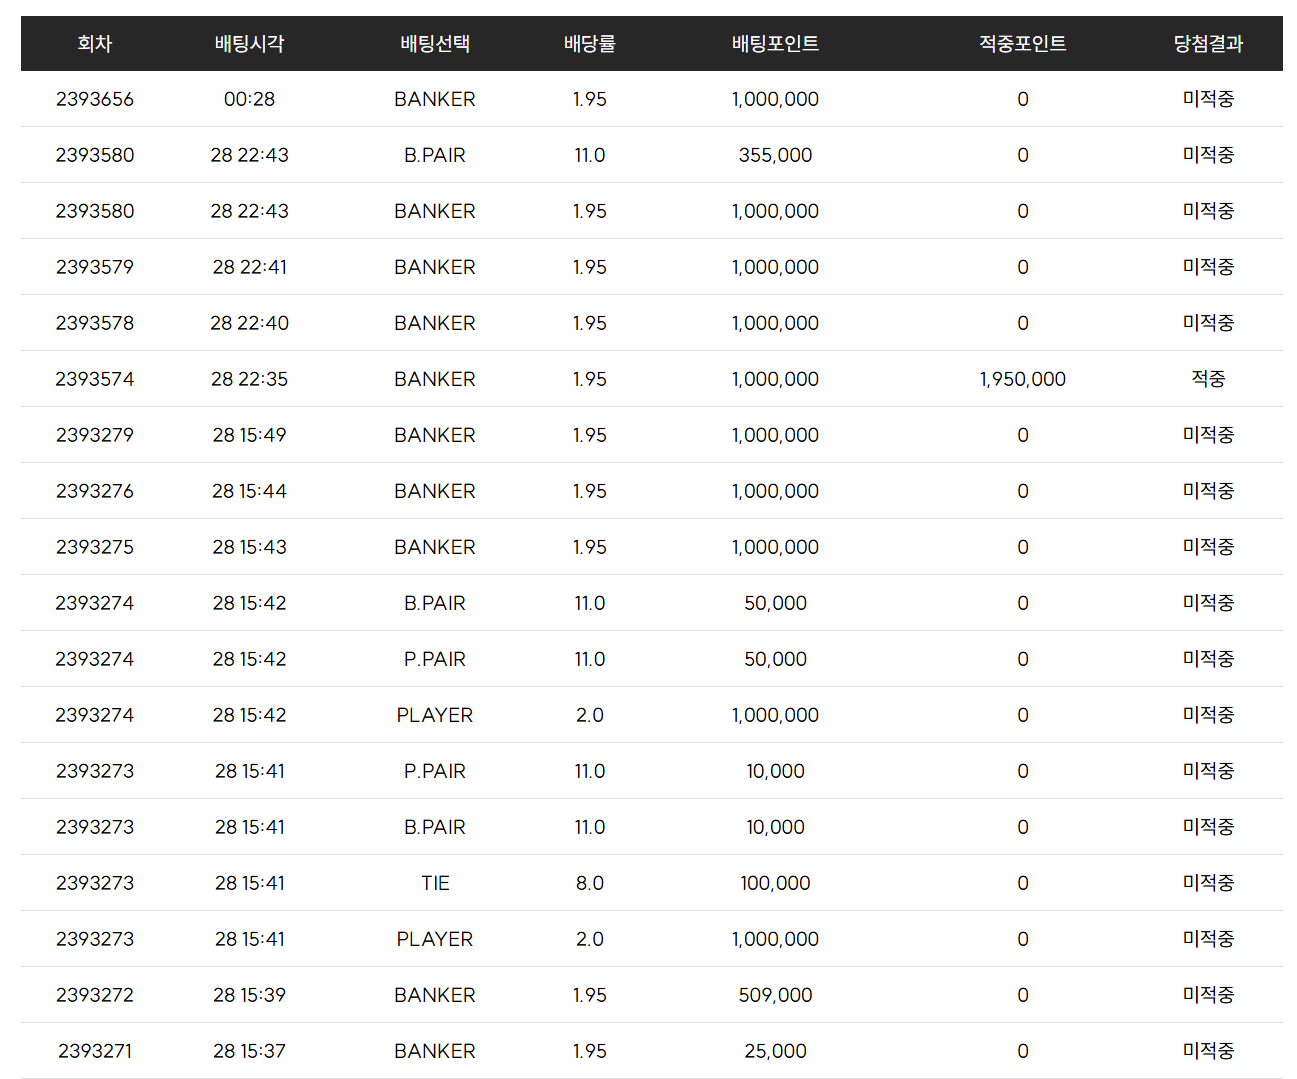Click the time 28 22:40
1297x1079 pixels.
(x=249, y=323)
